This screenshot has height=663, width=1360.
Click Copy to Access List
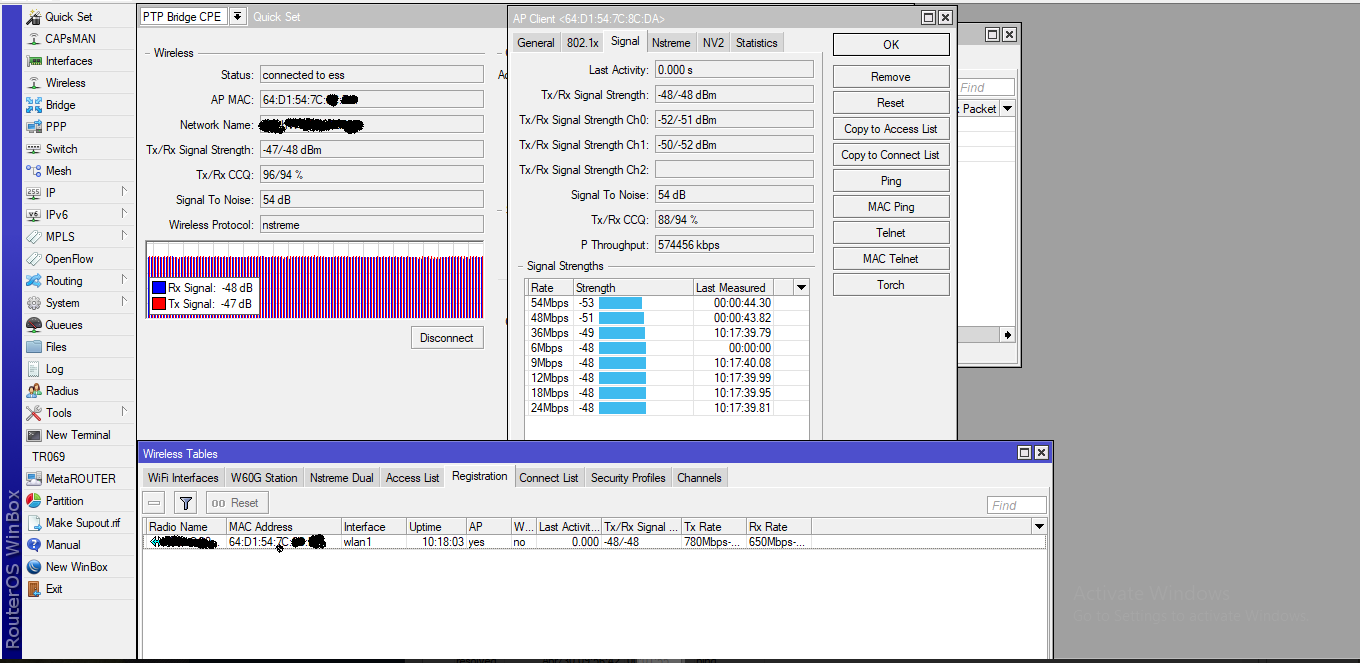(890, 128)
